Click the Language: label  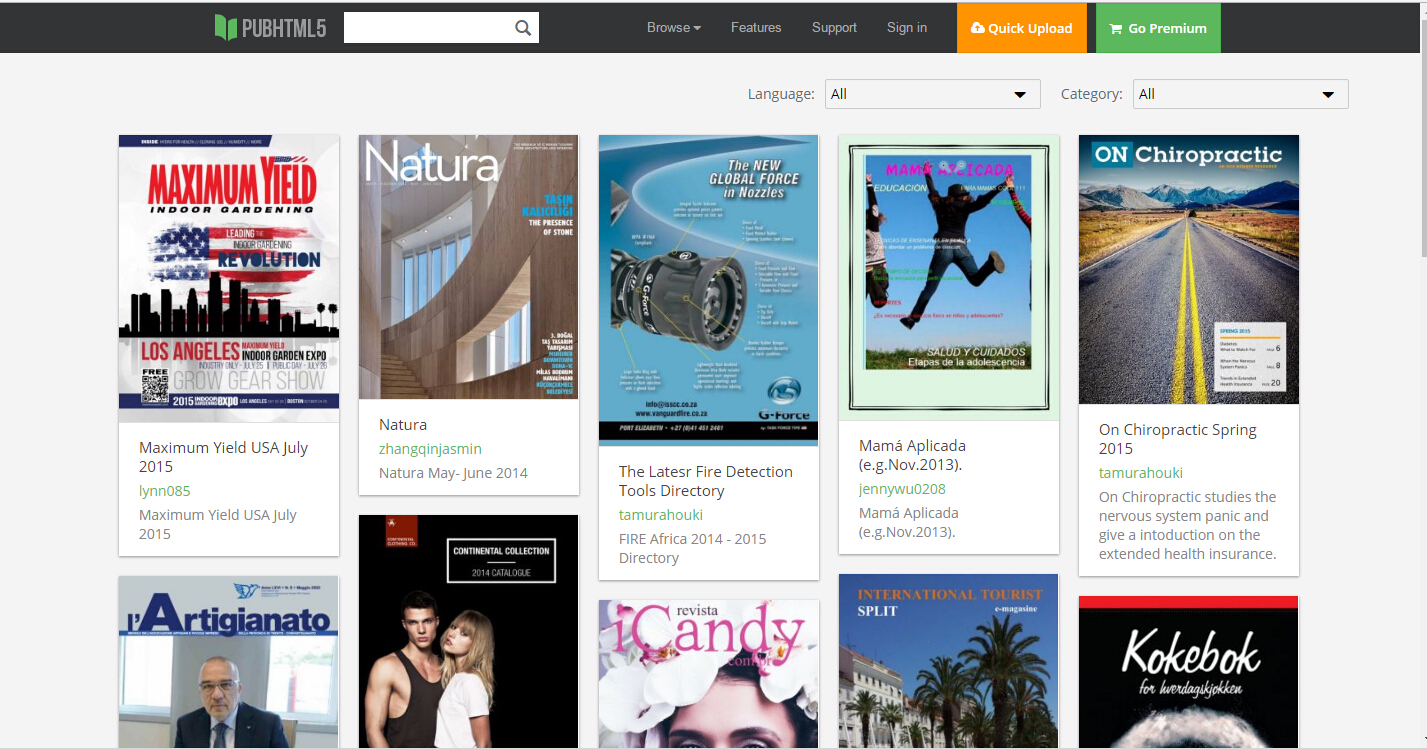[781, 94]
